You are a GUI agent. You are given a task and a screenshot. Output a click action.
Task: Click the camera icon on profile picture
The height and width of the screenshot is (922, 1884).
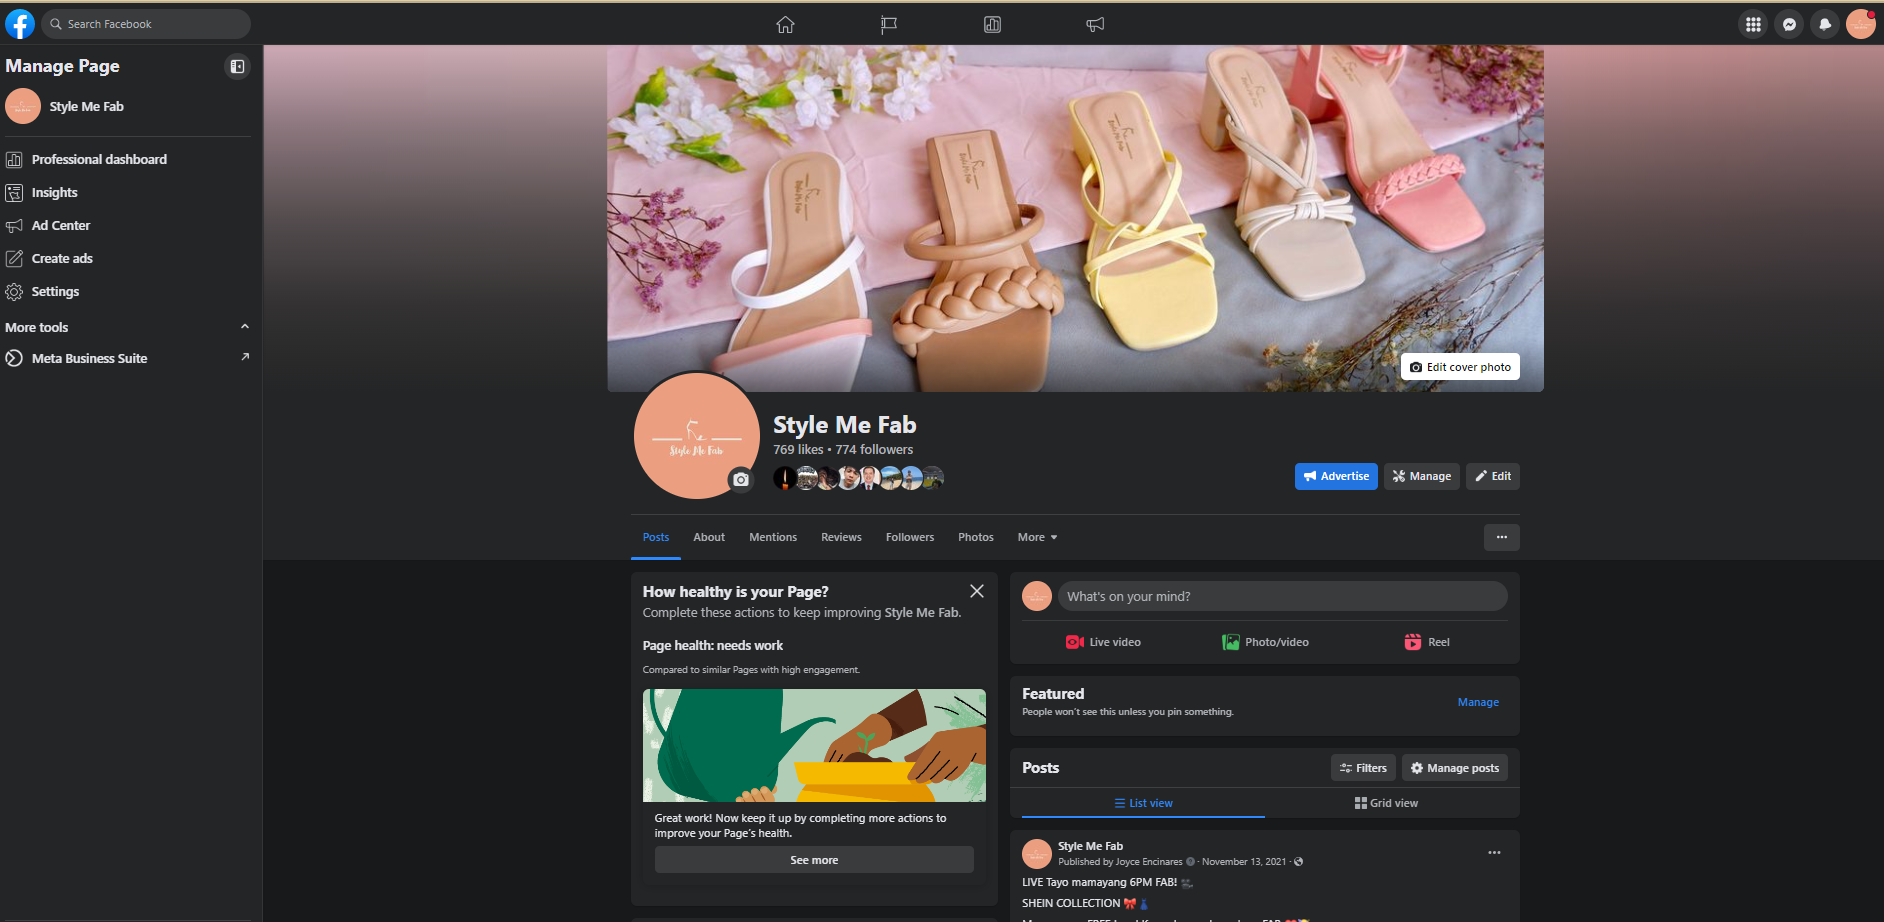[740, 479]
